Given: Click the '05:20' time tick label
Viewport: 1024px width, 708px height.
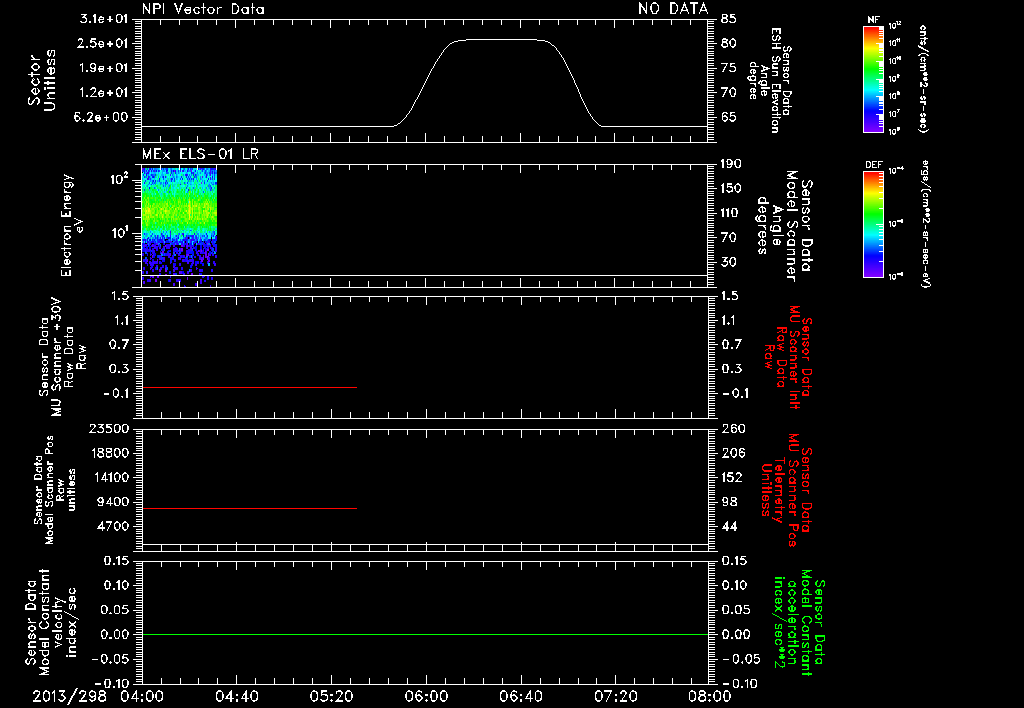Looking at the screenshot, I should coord(331,696).
